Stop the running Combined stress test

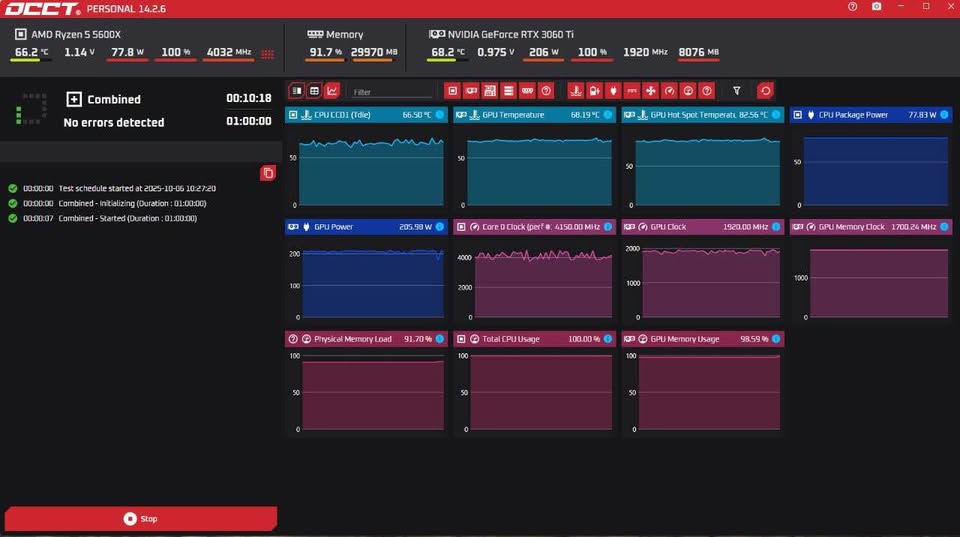[x=140, y=519]
